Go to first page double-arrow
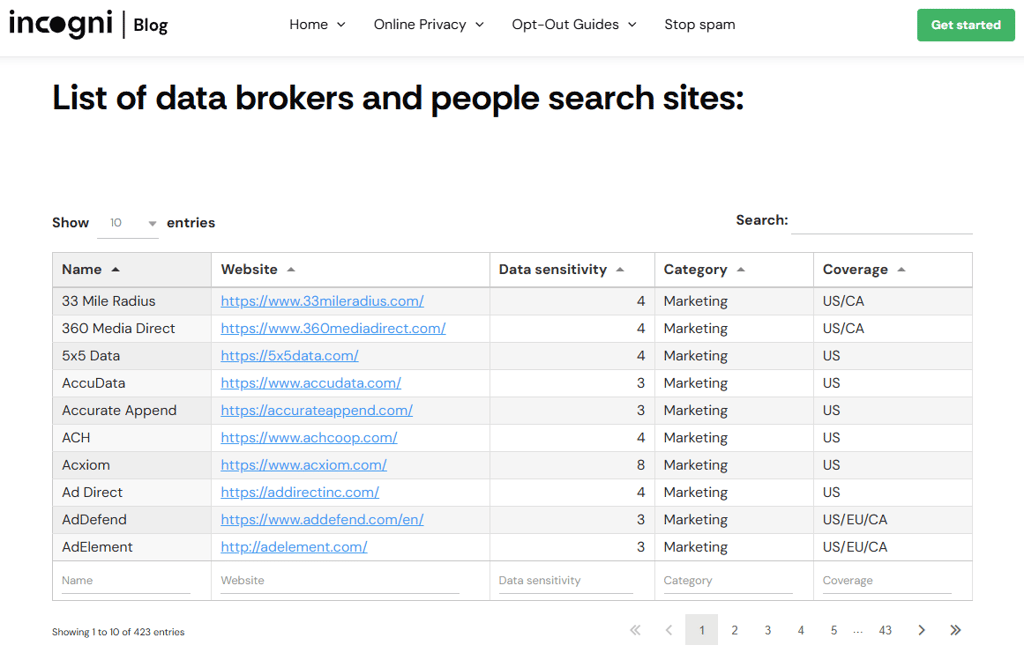The height and width of the screenshot is (660, 1024). [x=635, y=630]
